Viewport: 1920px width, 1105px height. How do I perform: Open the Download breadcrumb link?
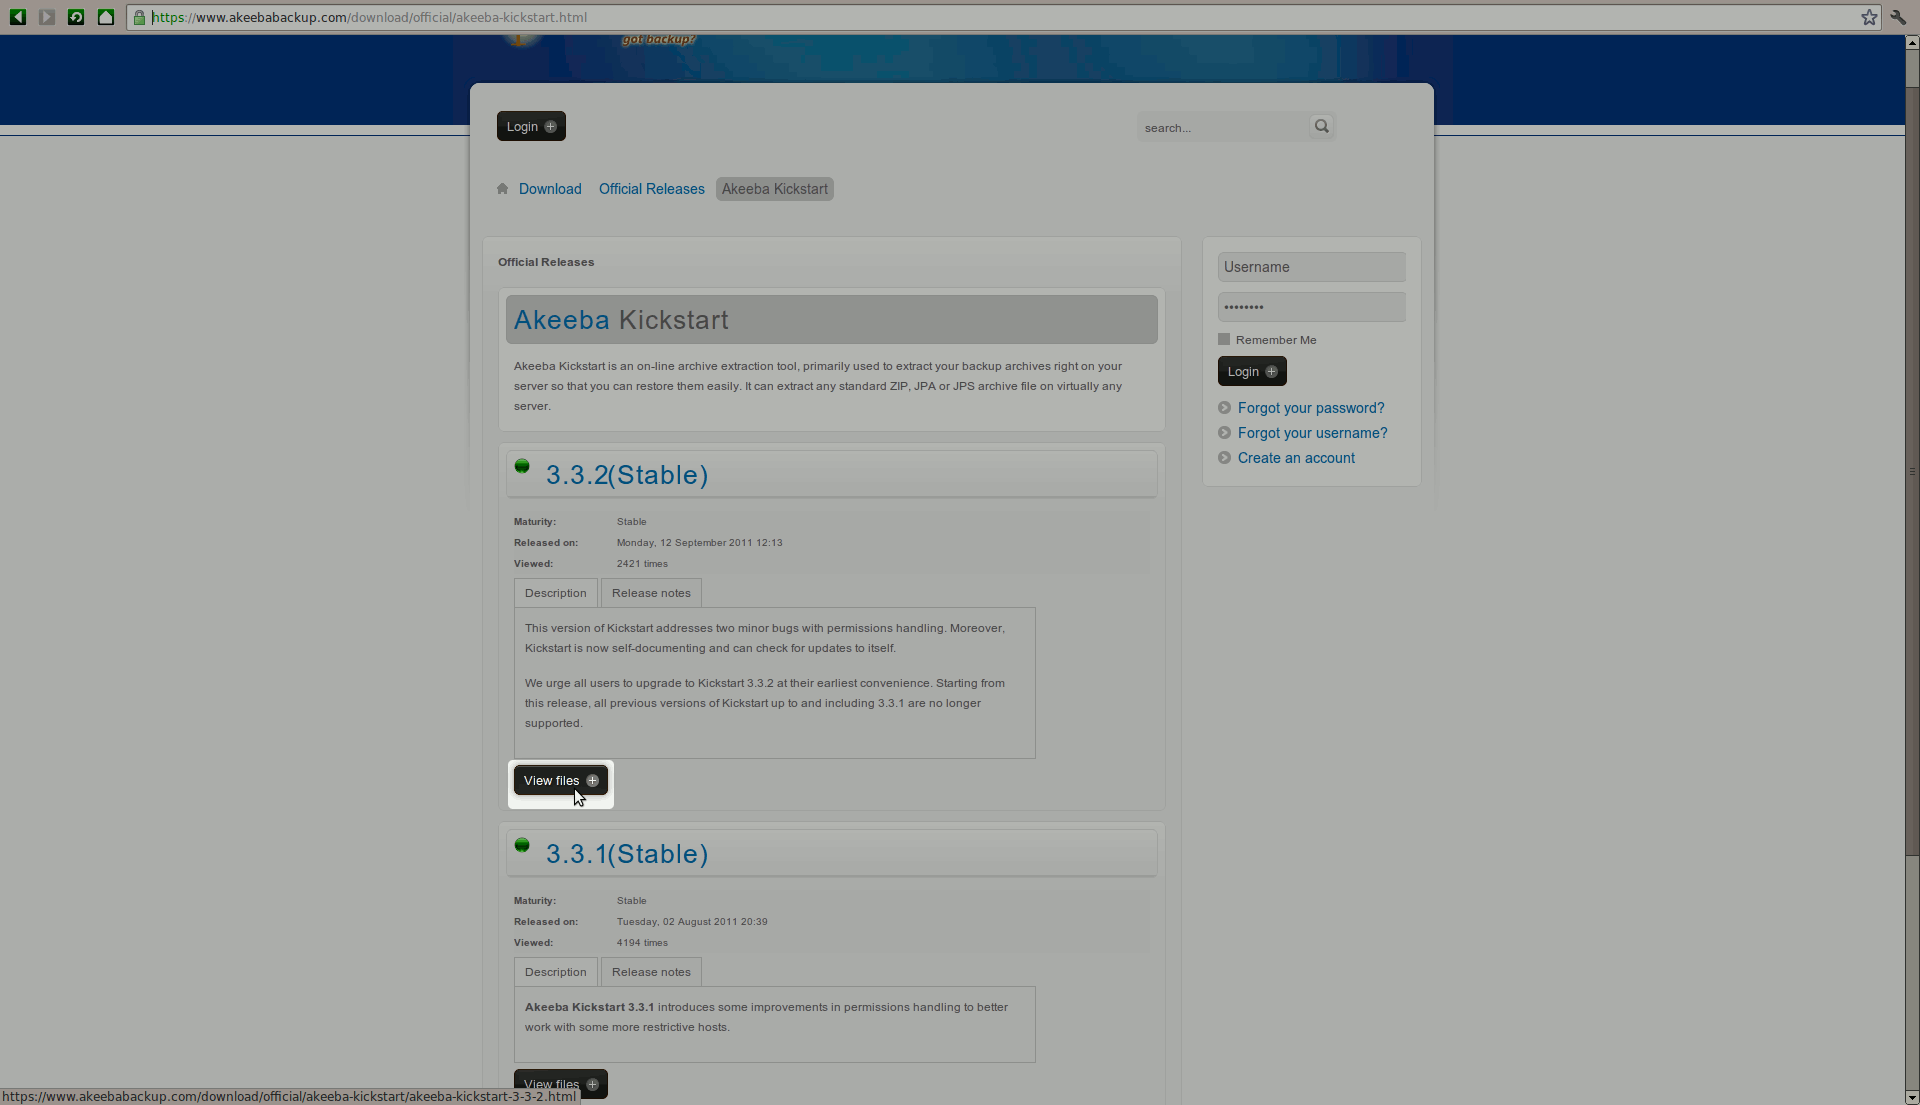[x=550, y=189]
